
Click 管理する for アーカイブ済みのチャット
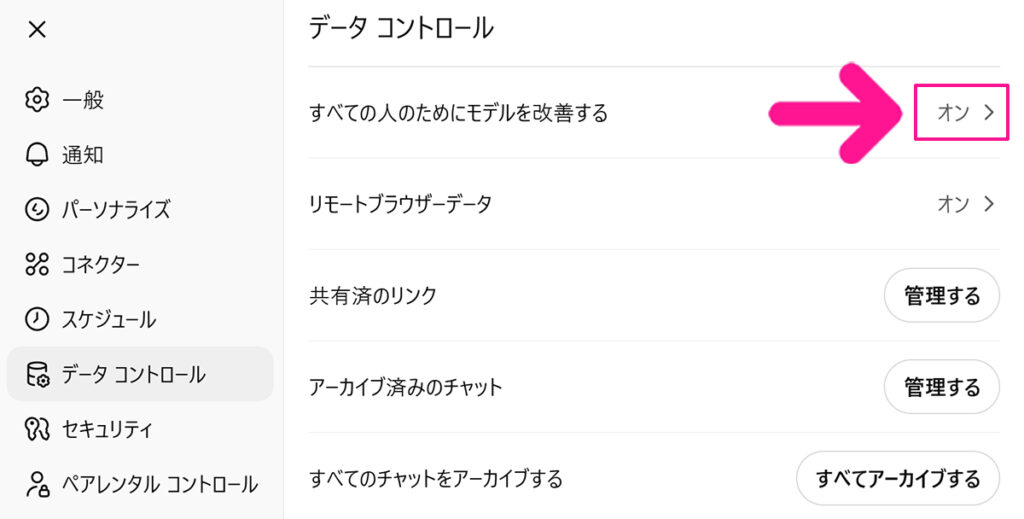point(941,387)
